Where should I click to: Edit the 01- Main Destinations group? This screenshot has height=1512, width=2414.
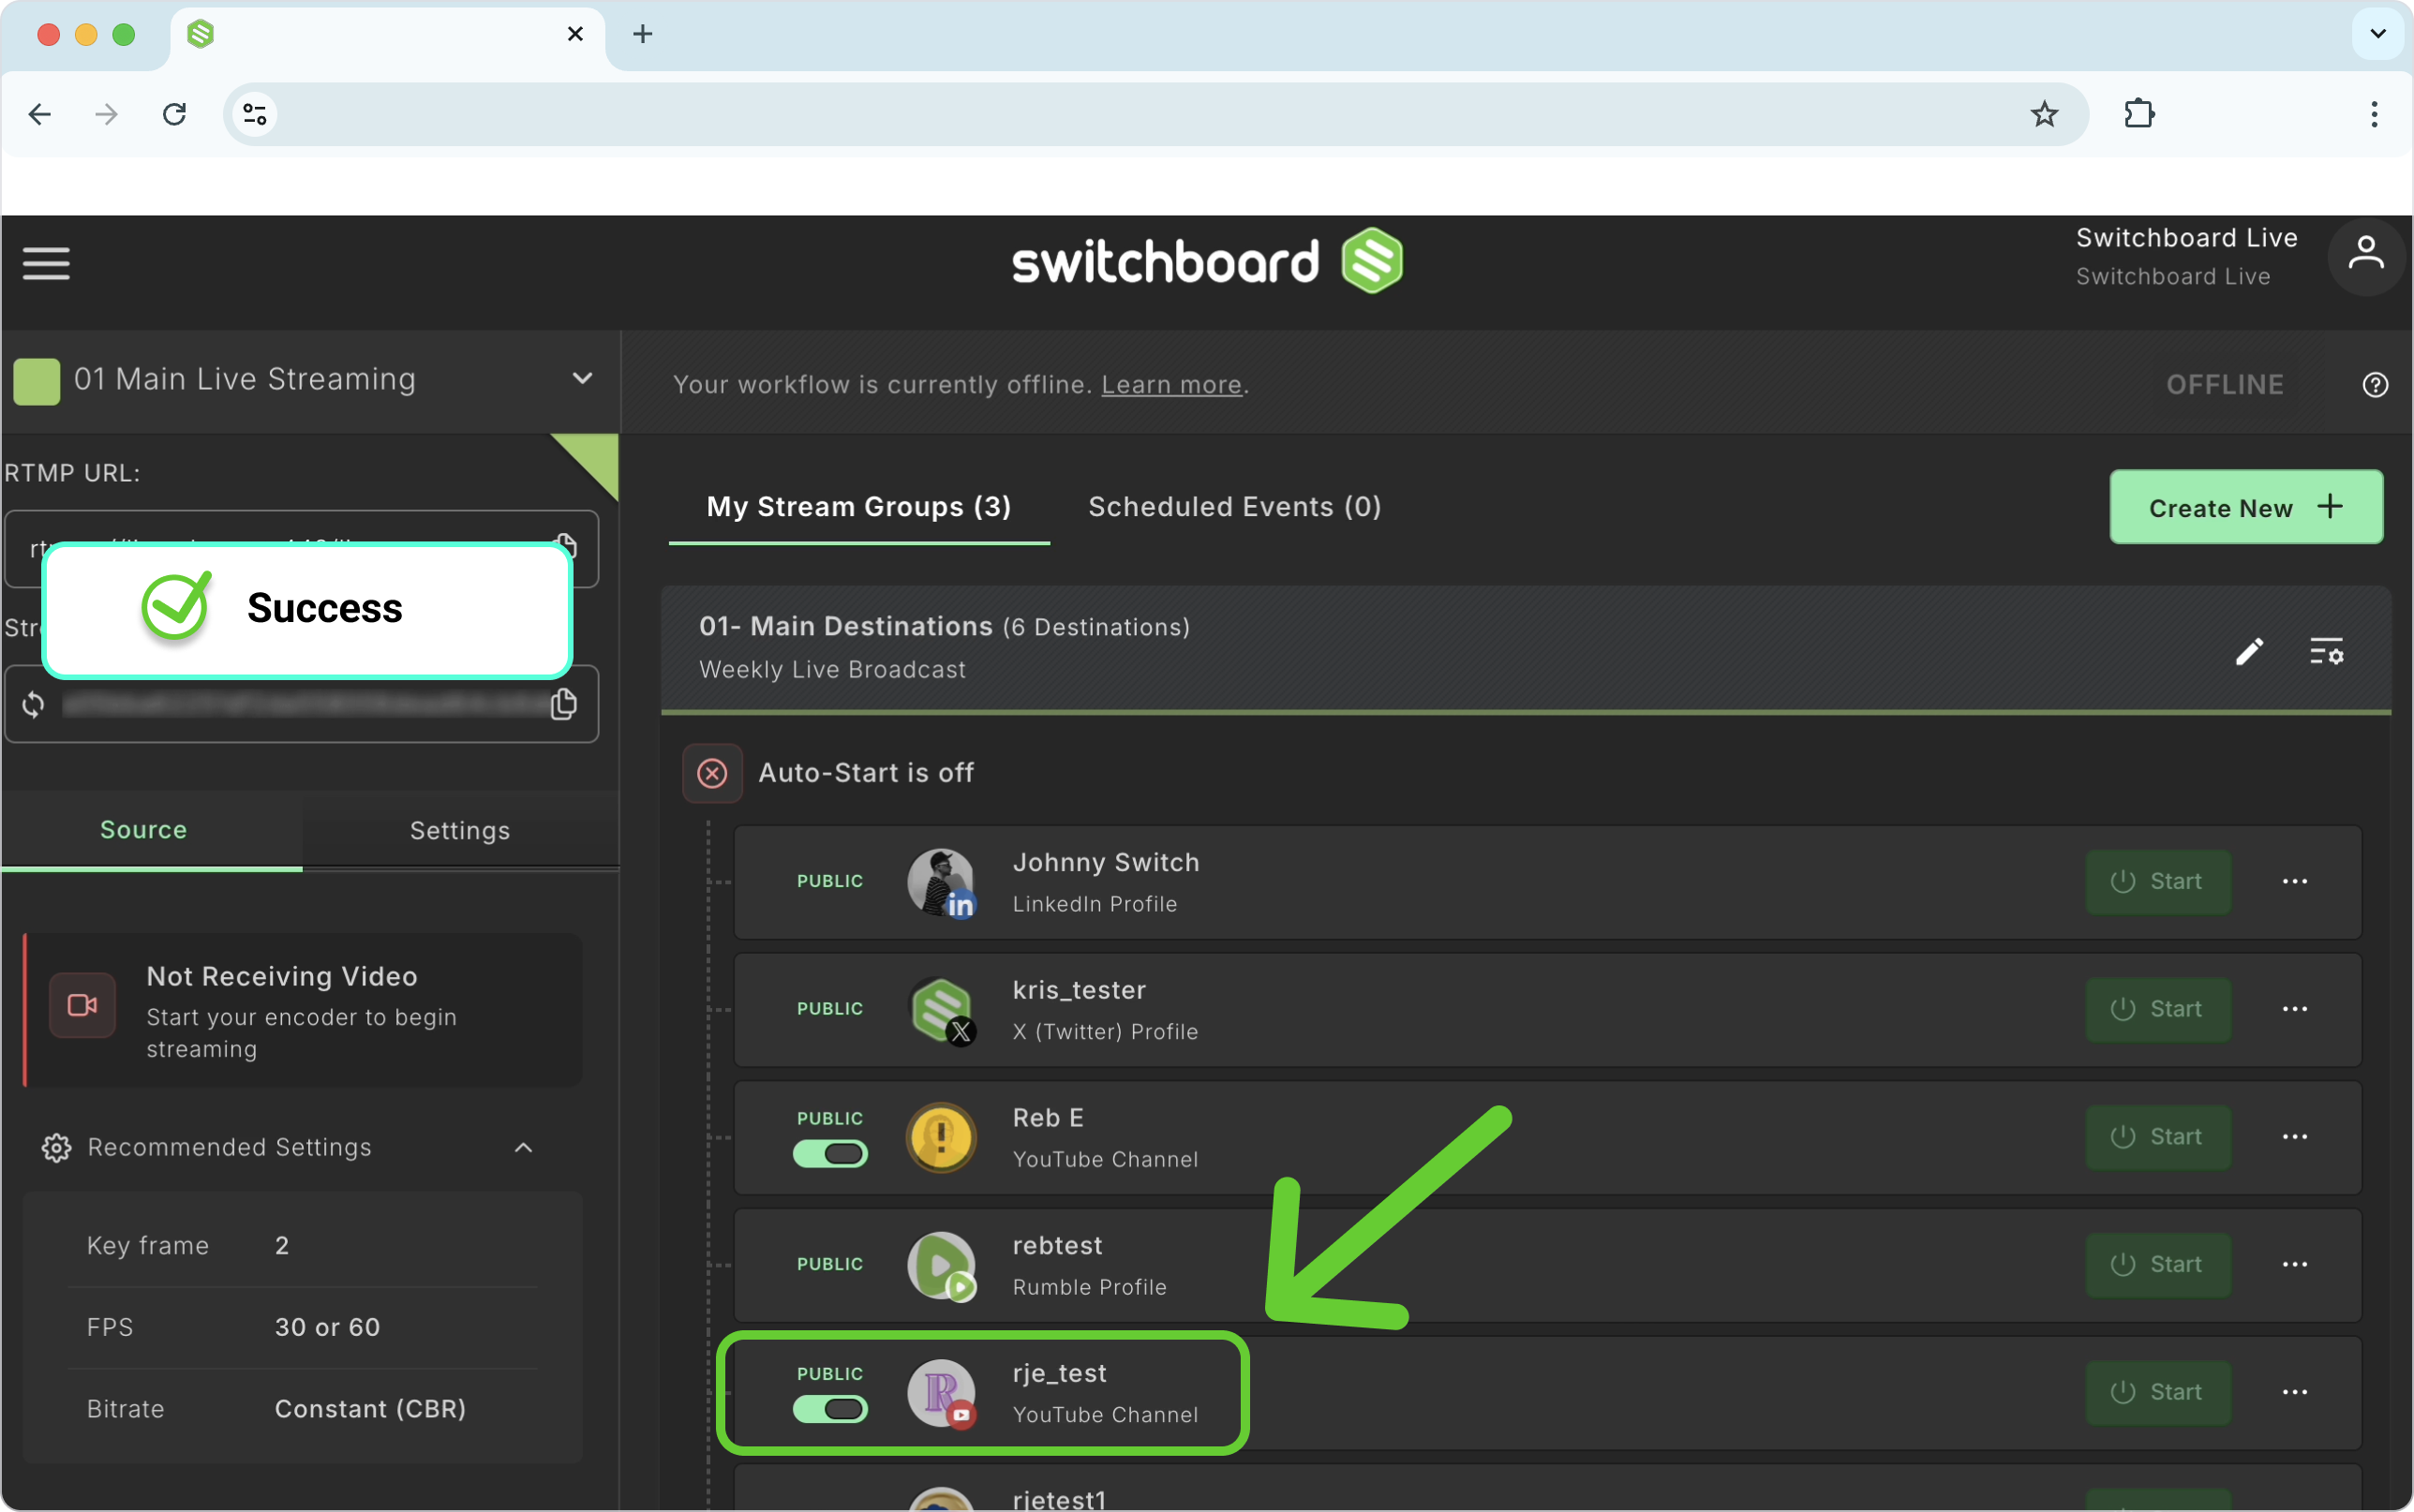coord(2249,652)
